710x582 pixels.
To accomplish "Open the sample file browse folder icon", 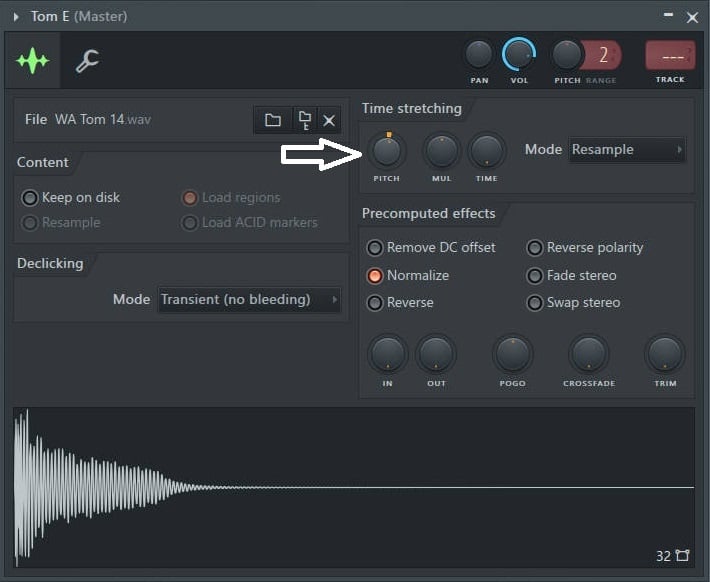I will pyautogui.click(x=273, y=120).
